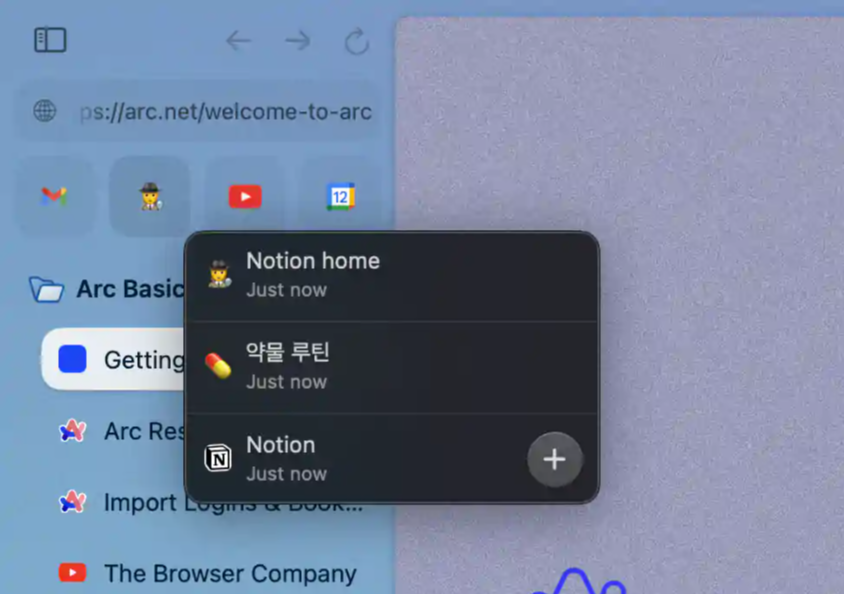Open the detective-emoji Notion favorite
Image resolution: width=844 pixels, height=594 pixels.
(150, 196)
